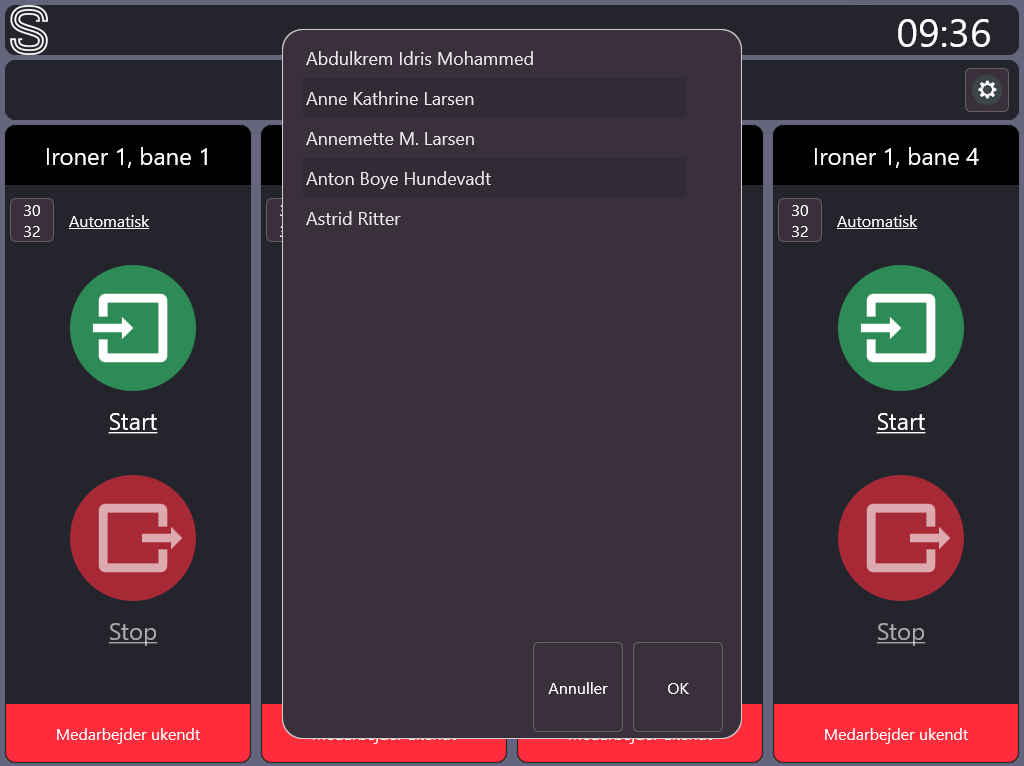This screenshot has width=1024, height=766.
Task: Click the 30/32 counter box in bane 1
Action: 32,221
